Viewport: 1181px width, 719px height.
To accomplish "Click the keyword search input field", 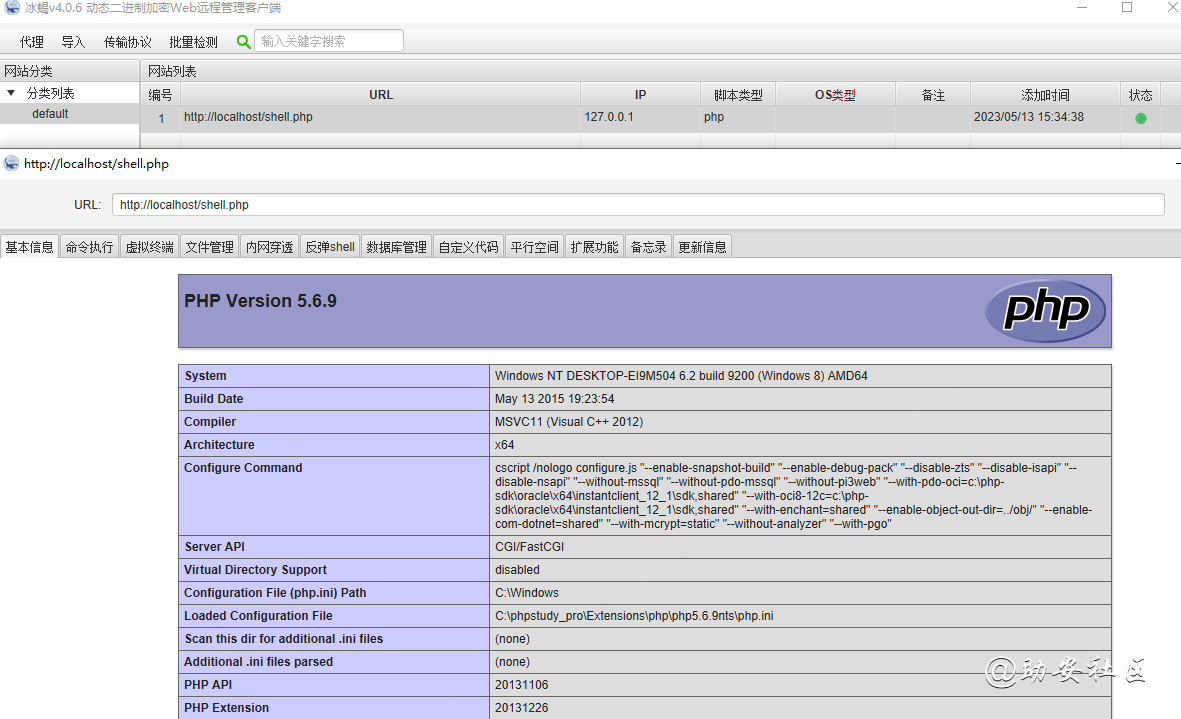I will [329, 41].
